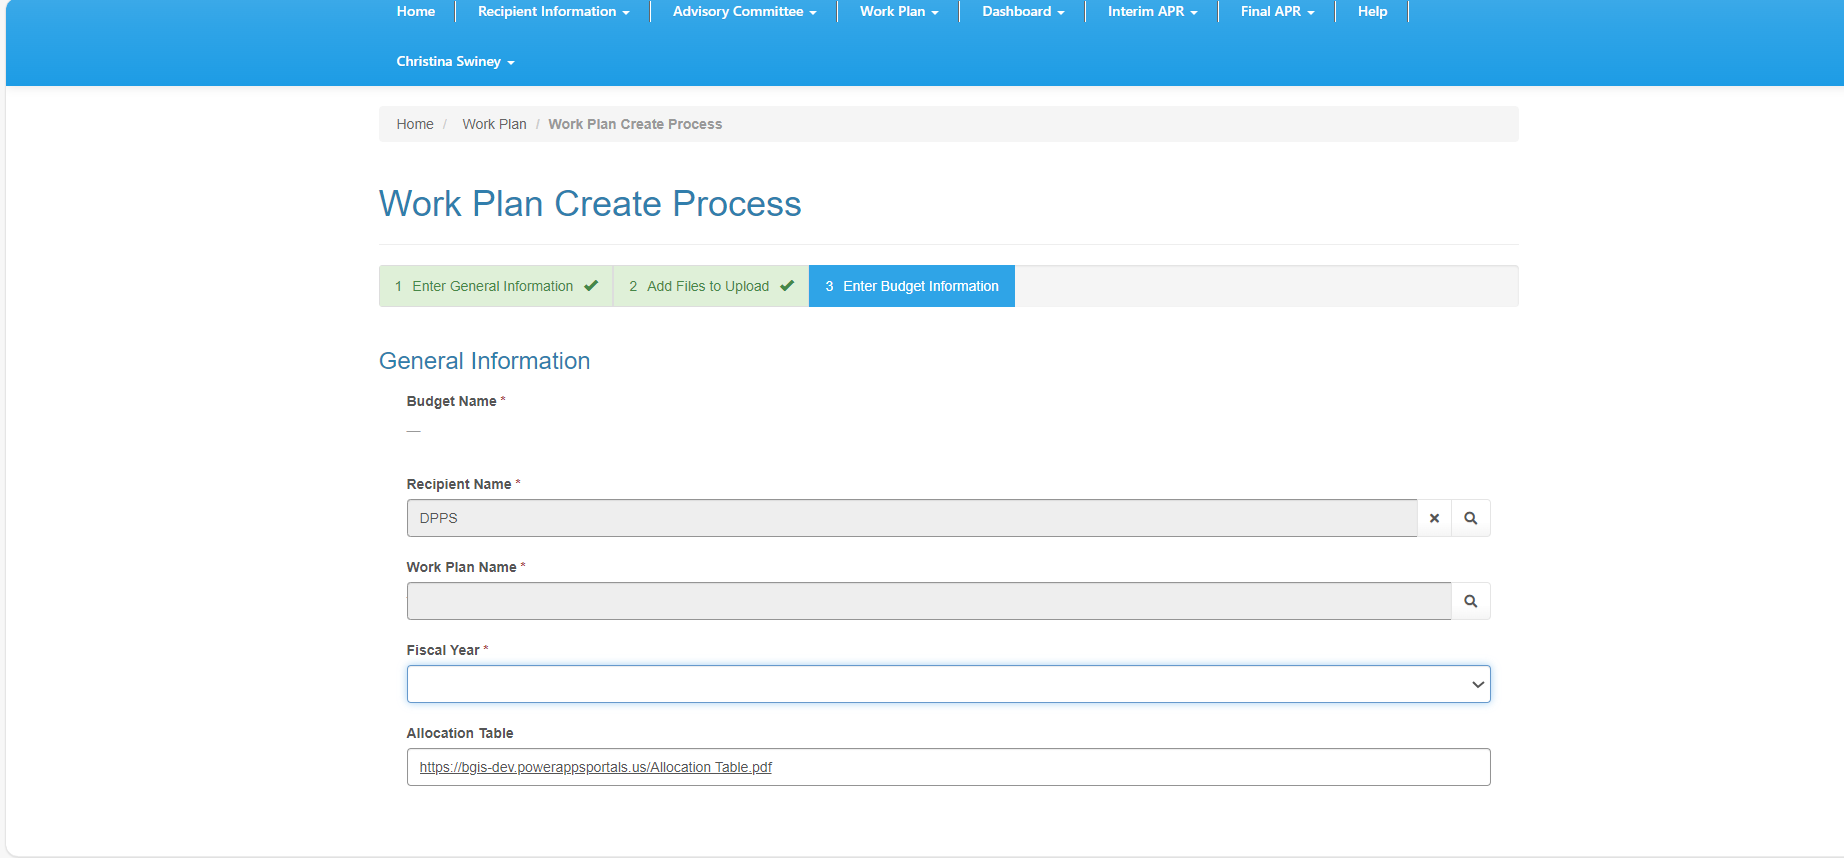The width and height of the screenshot is (1844, 858).
Task: Select step 1 Enter General Information
Action: click(x=495, y=286)
